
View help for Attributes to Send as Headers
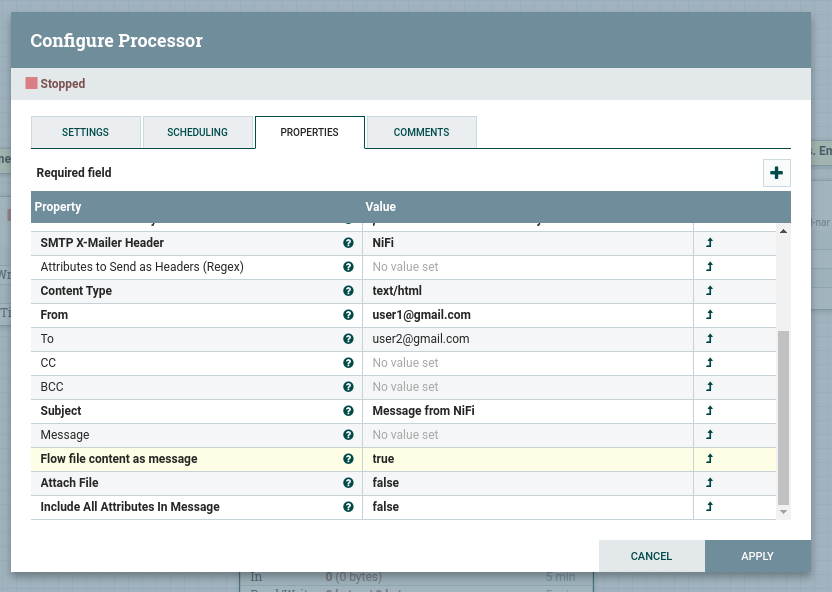click(348, 267)
